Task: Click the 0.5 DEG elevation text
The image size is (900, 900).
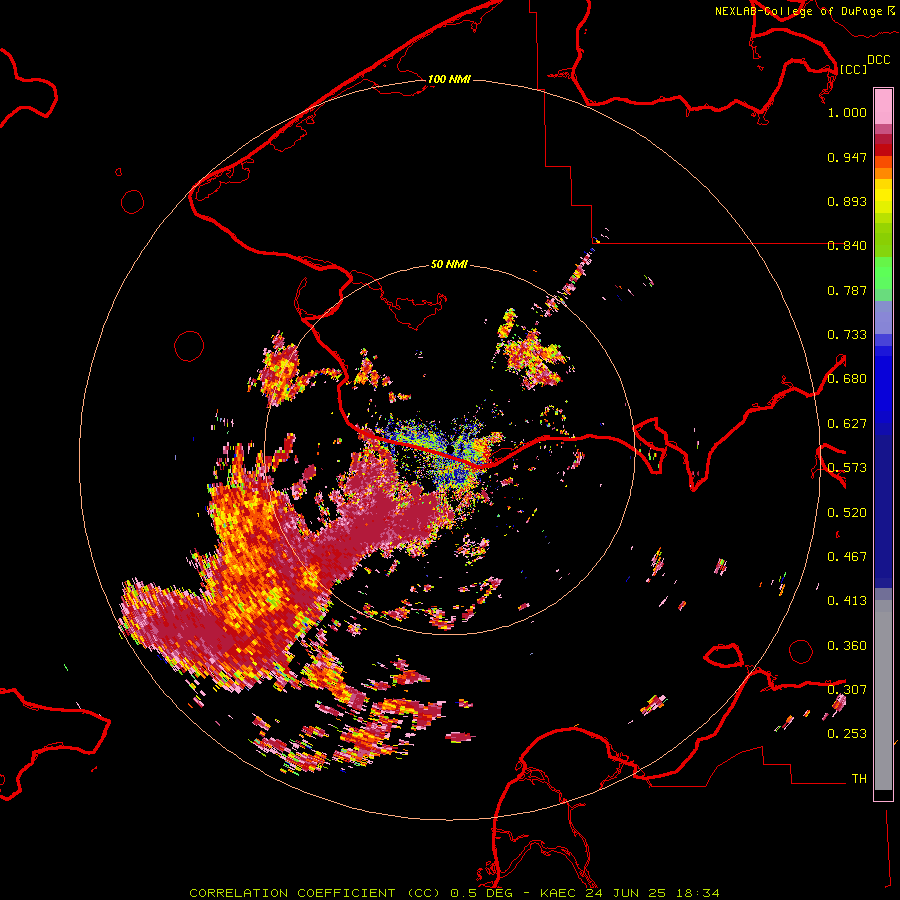Action: (482, 893)
